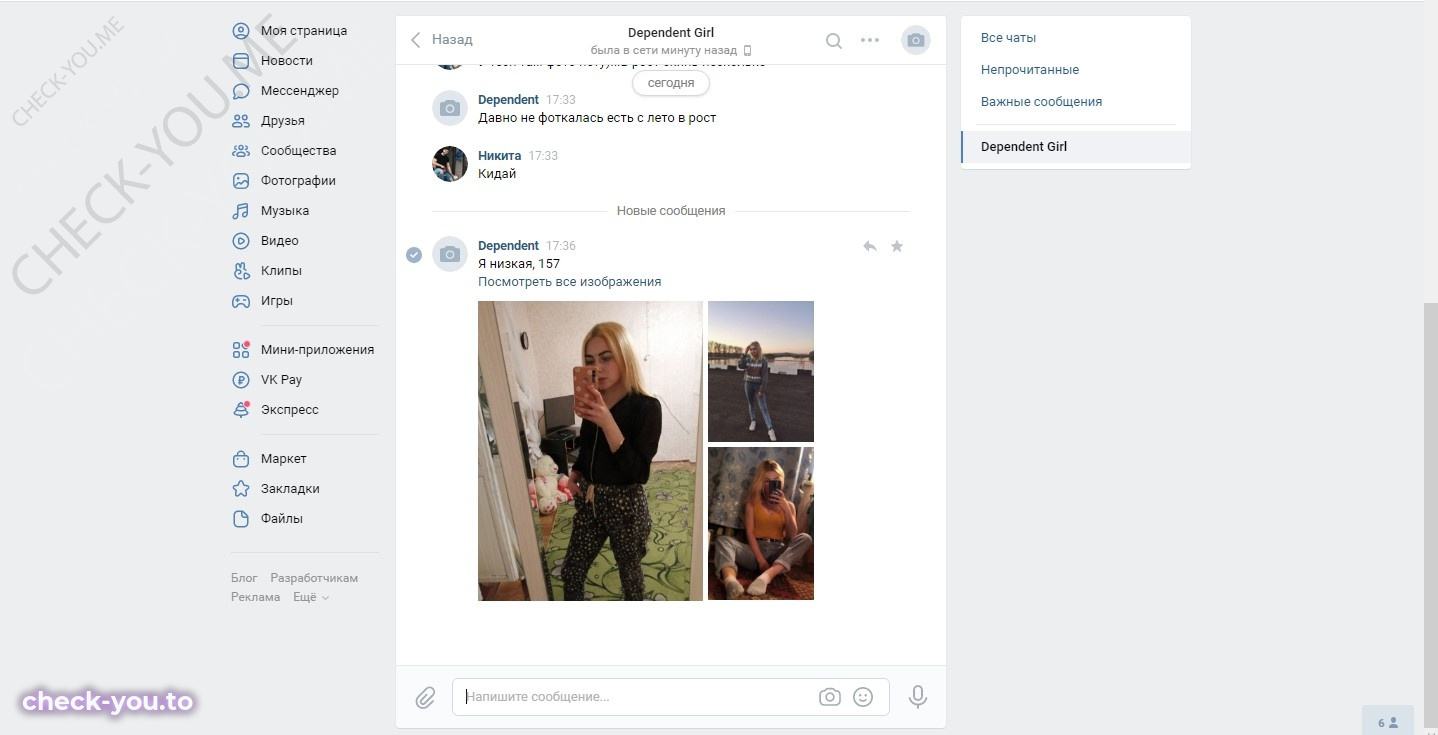This screenshot has height=735, width=1438.
Task: Open the Games controller icon in sidebar
Action: click(x=241, y=301)
